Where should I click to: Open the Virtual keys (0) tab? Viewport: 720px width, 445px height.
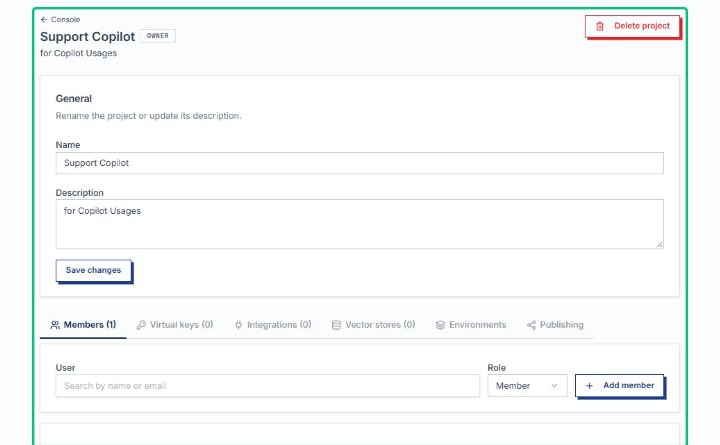pyautogui.click(x=175, y=325)
